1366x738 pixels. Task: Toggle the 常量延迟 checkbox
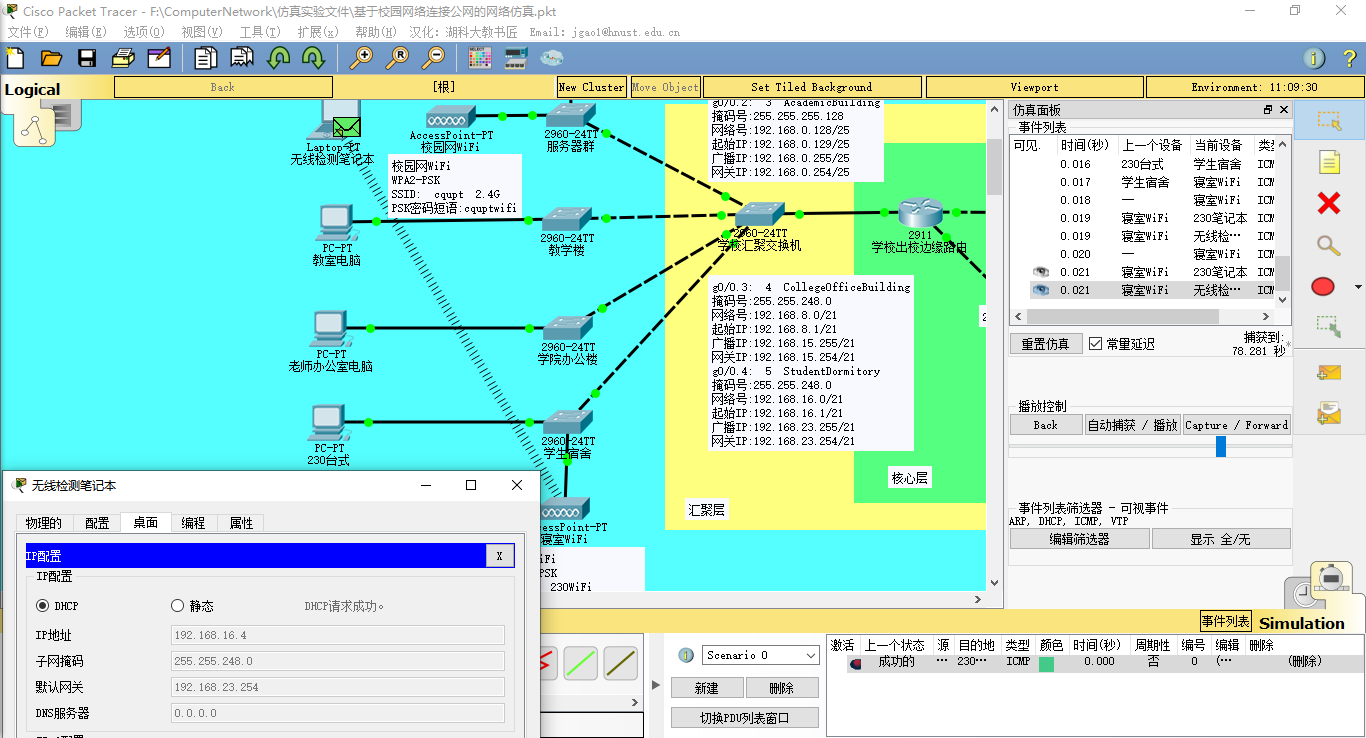1095,343
